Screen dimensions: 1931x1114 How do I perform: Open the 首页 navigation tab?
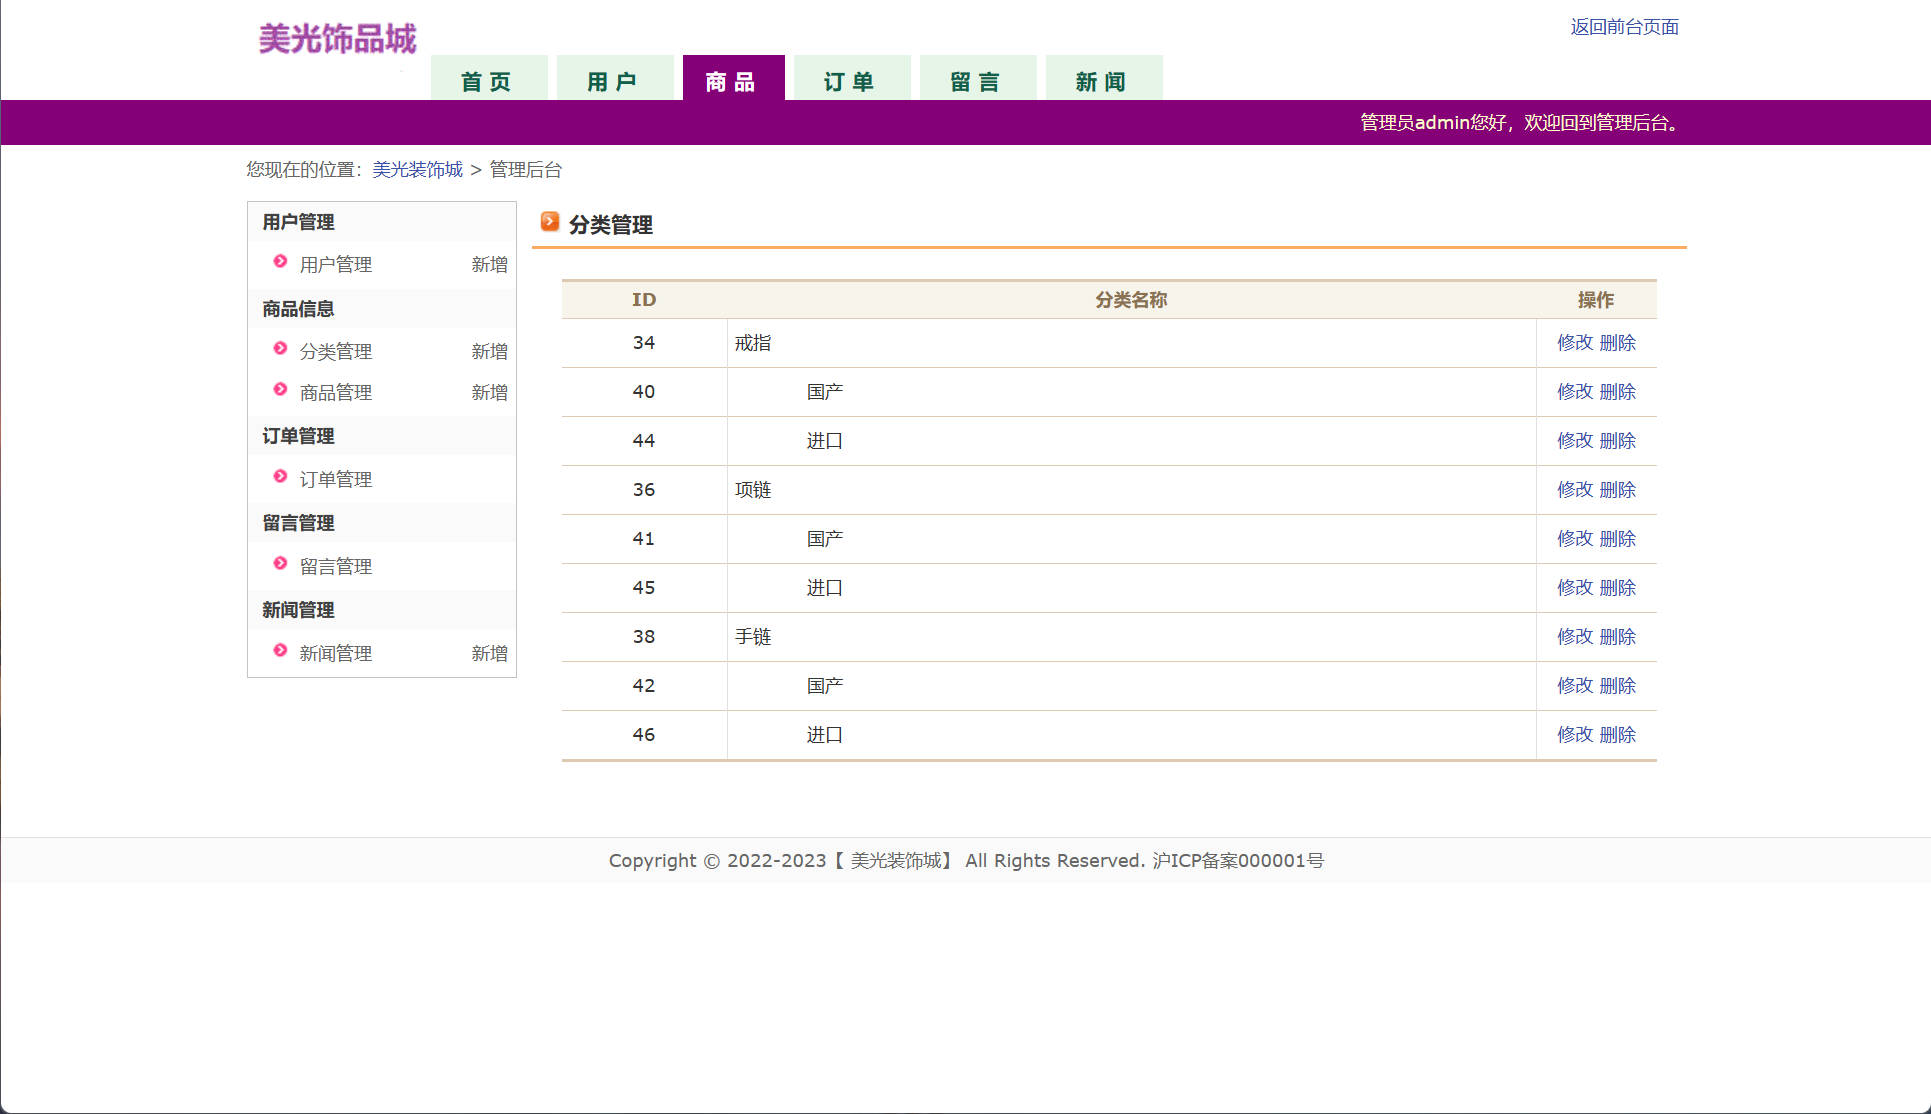pos(488,81)
